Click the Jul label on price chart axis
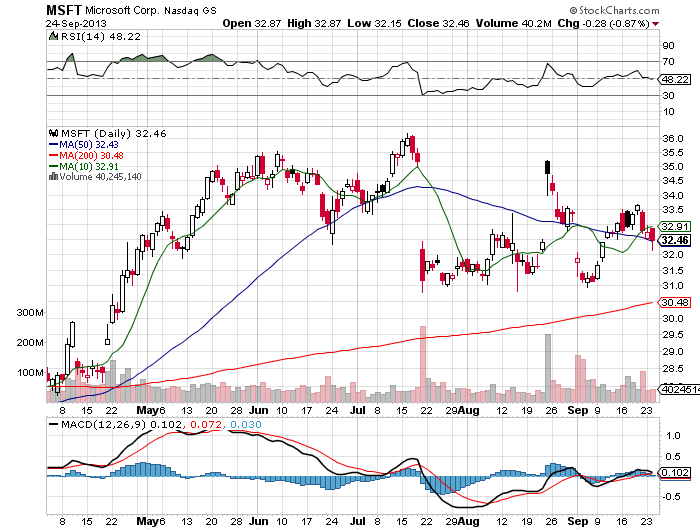This screenshot has height=530, width=700. click(x=357, y=410)
